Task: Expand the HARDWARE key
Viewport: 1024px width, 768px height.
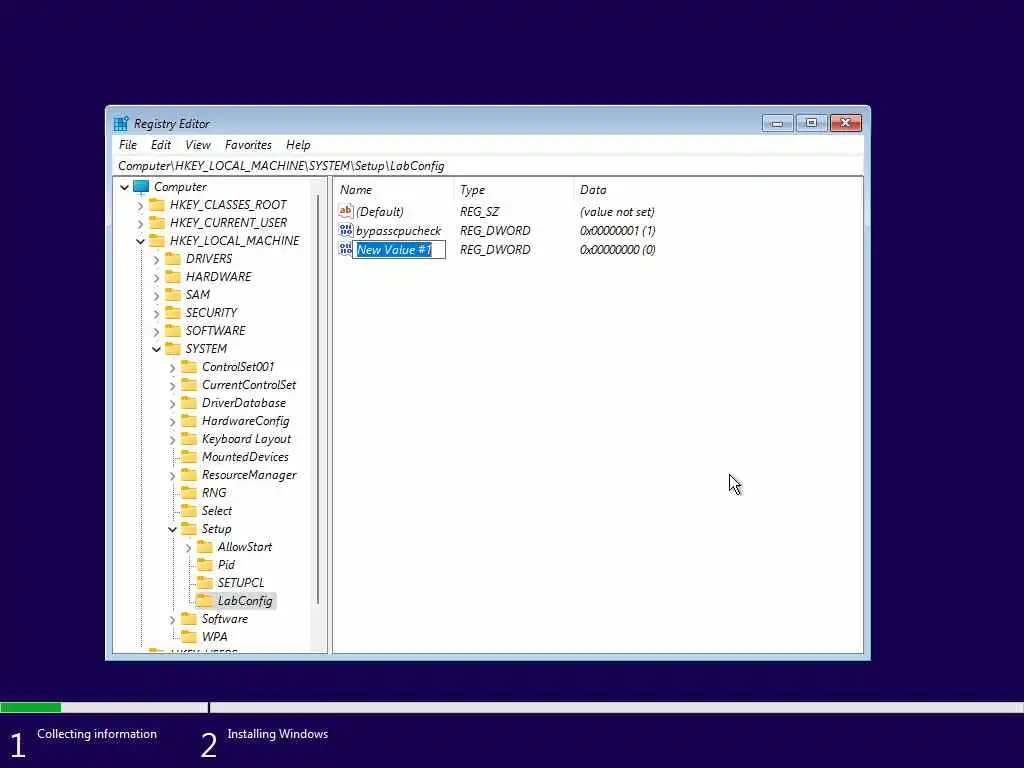Action: click(x=156, y=278)
